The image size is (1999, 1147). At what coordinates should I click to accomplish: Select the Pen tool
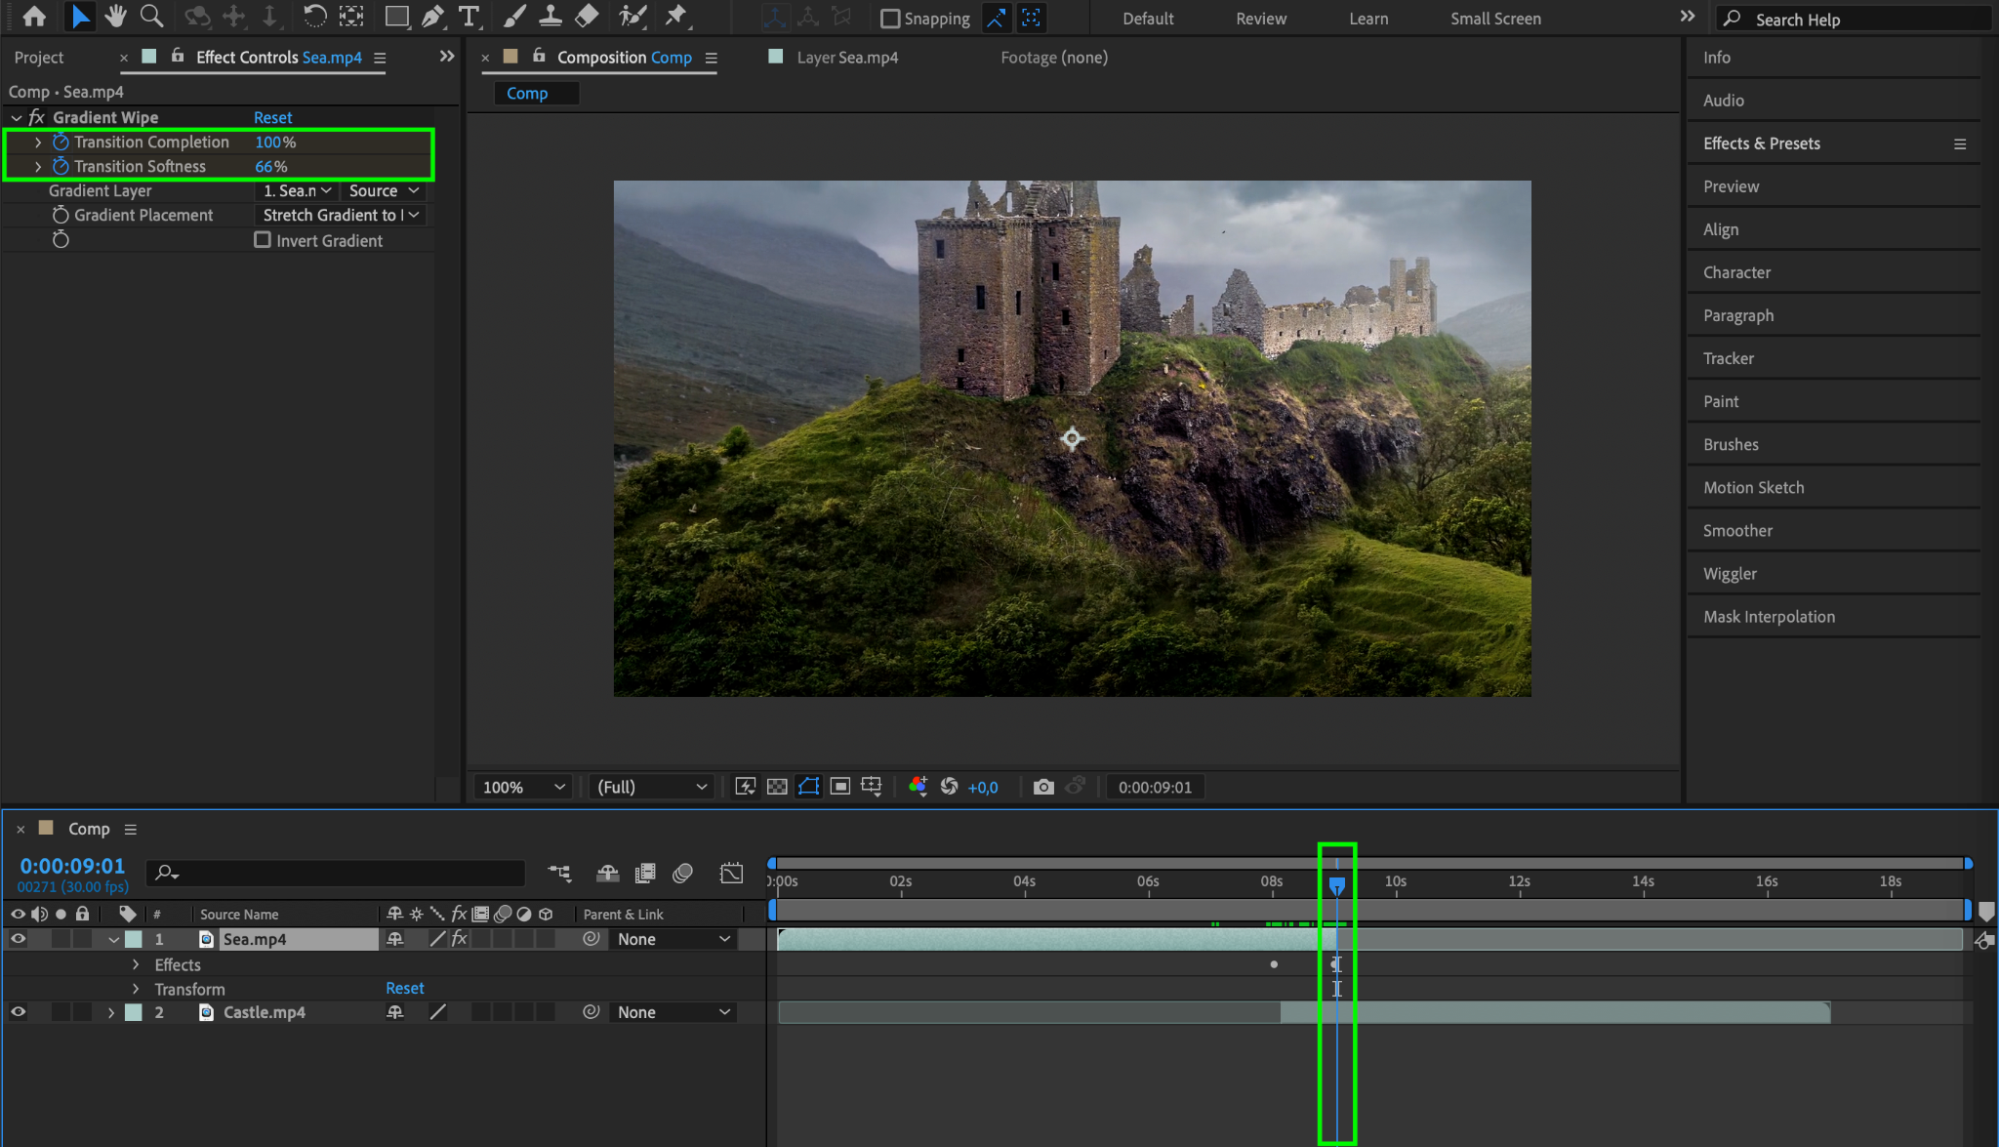432,16
